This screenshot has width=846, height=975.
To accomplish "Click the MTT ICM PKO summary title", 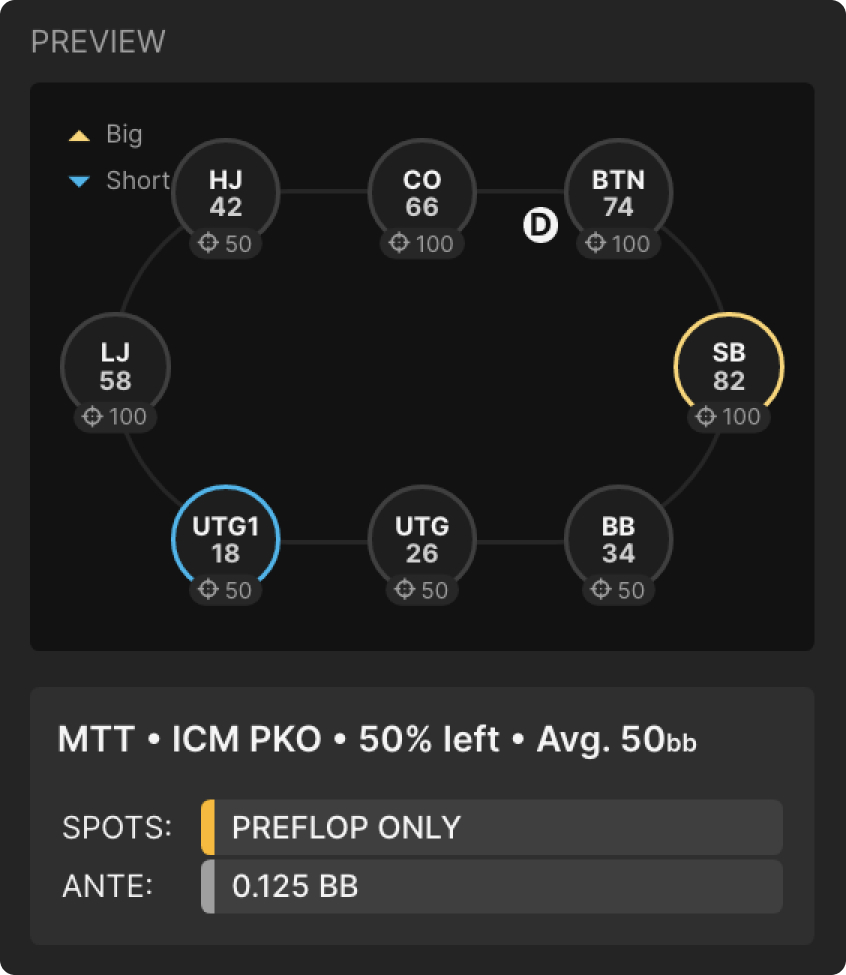I will click(x=377, y=740).
